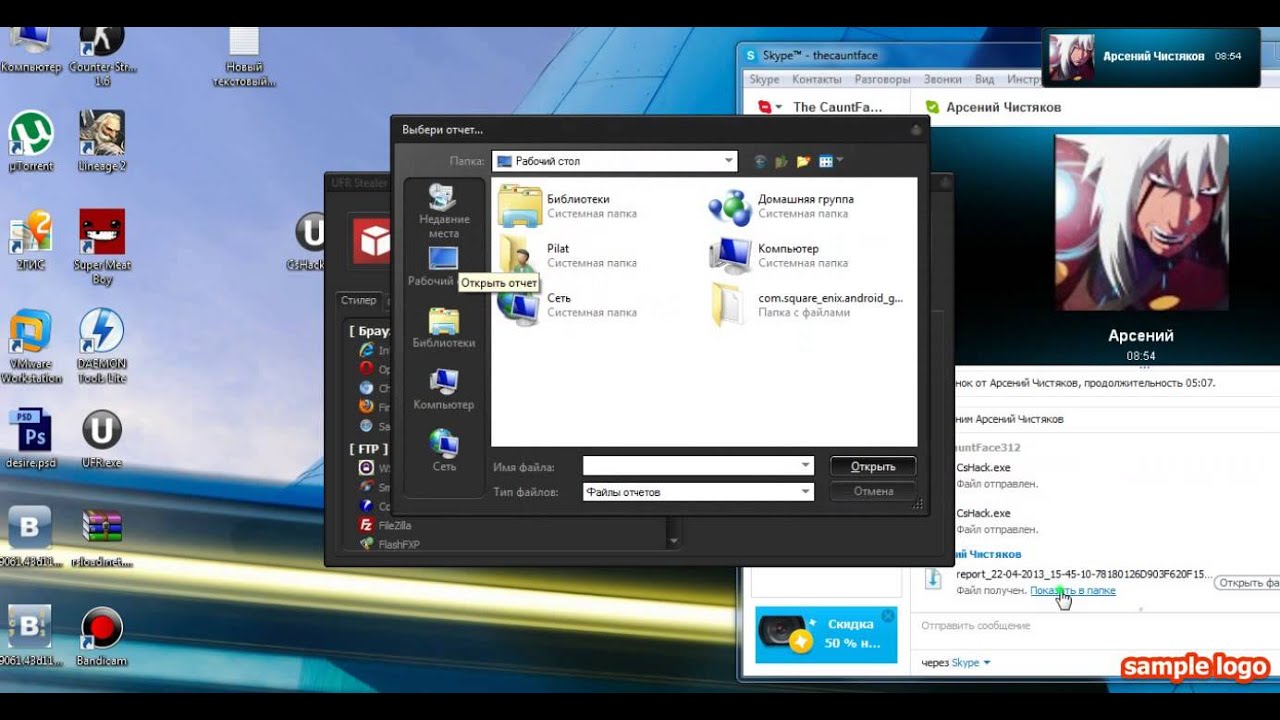
Task: Select the UFR.exe desktop icon
Action: tap(102, 439)
